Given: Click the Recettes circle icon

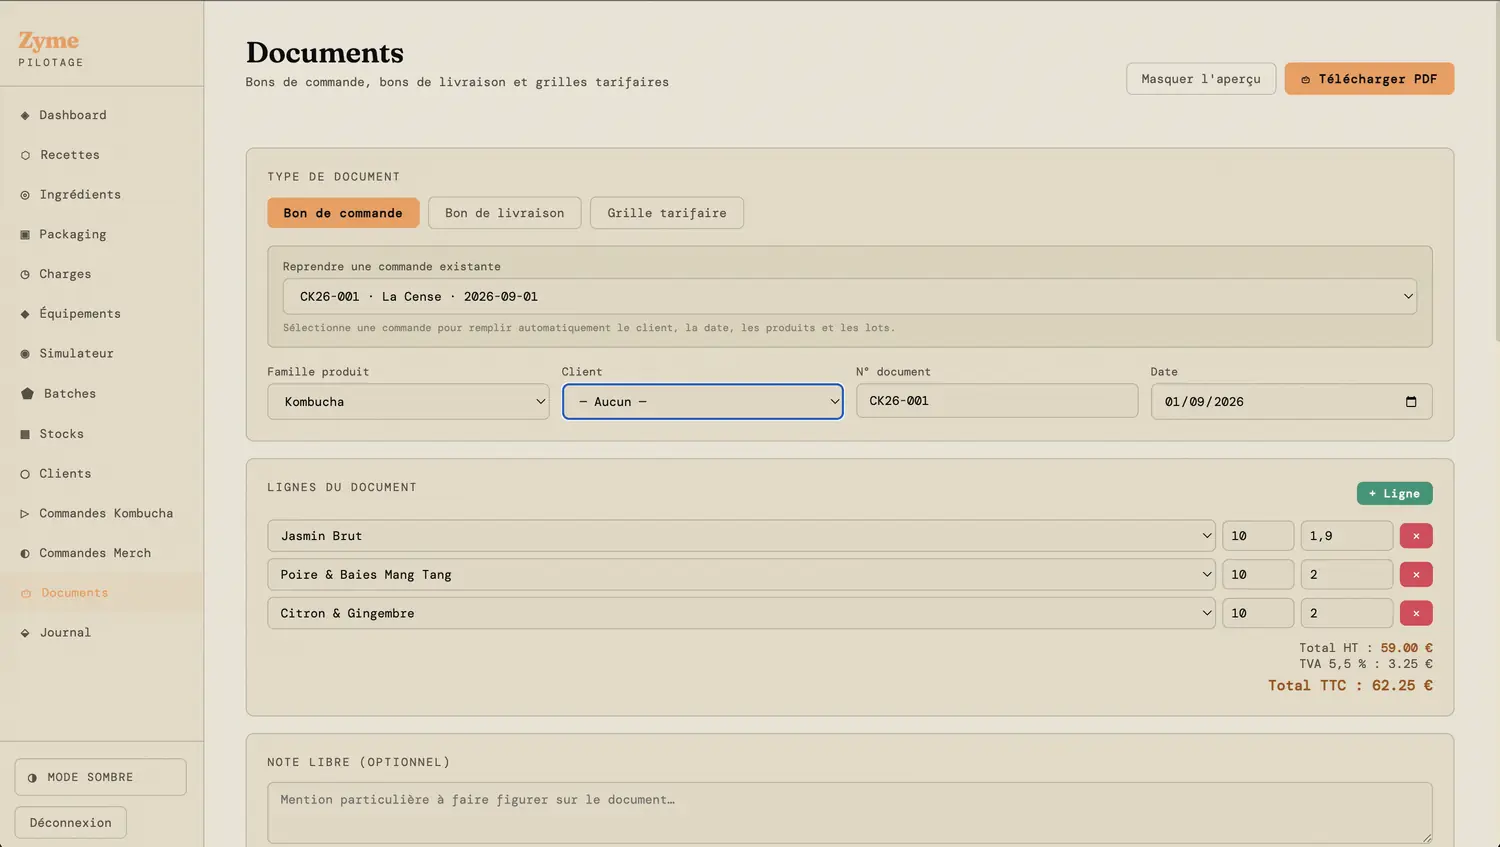Looking at the screenshot, I should tap(25, 156).
